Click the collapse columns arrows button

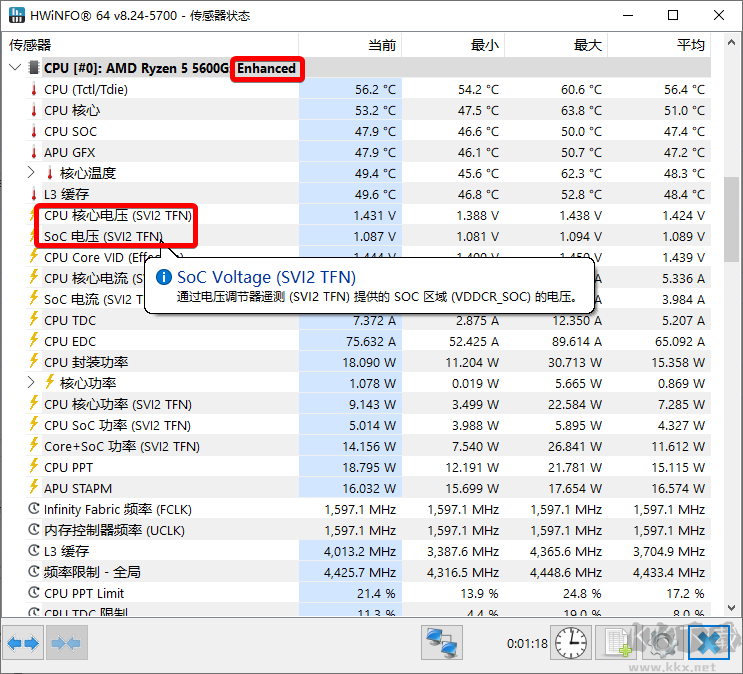65,642
